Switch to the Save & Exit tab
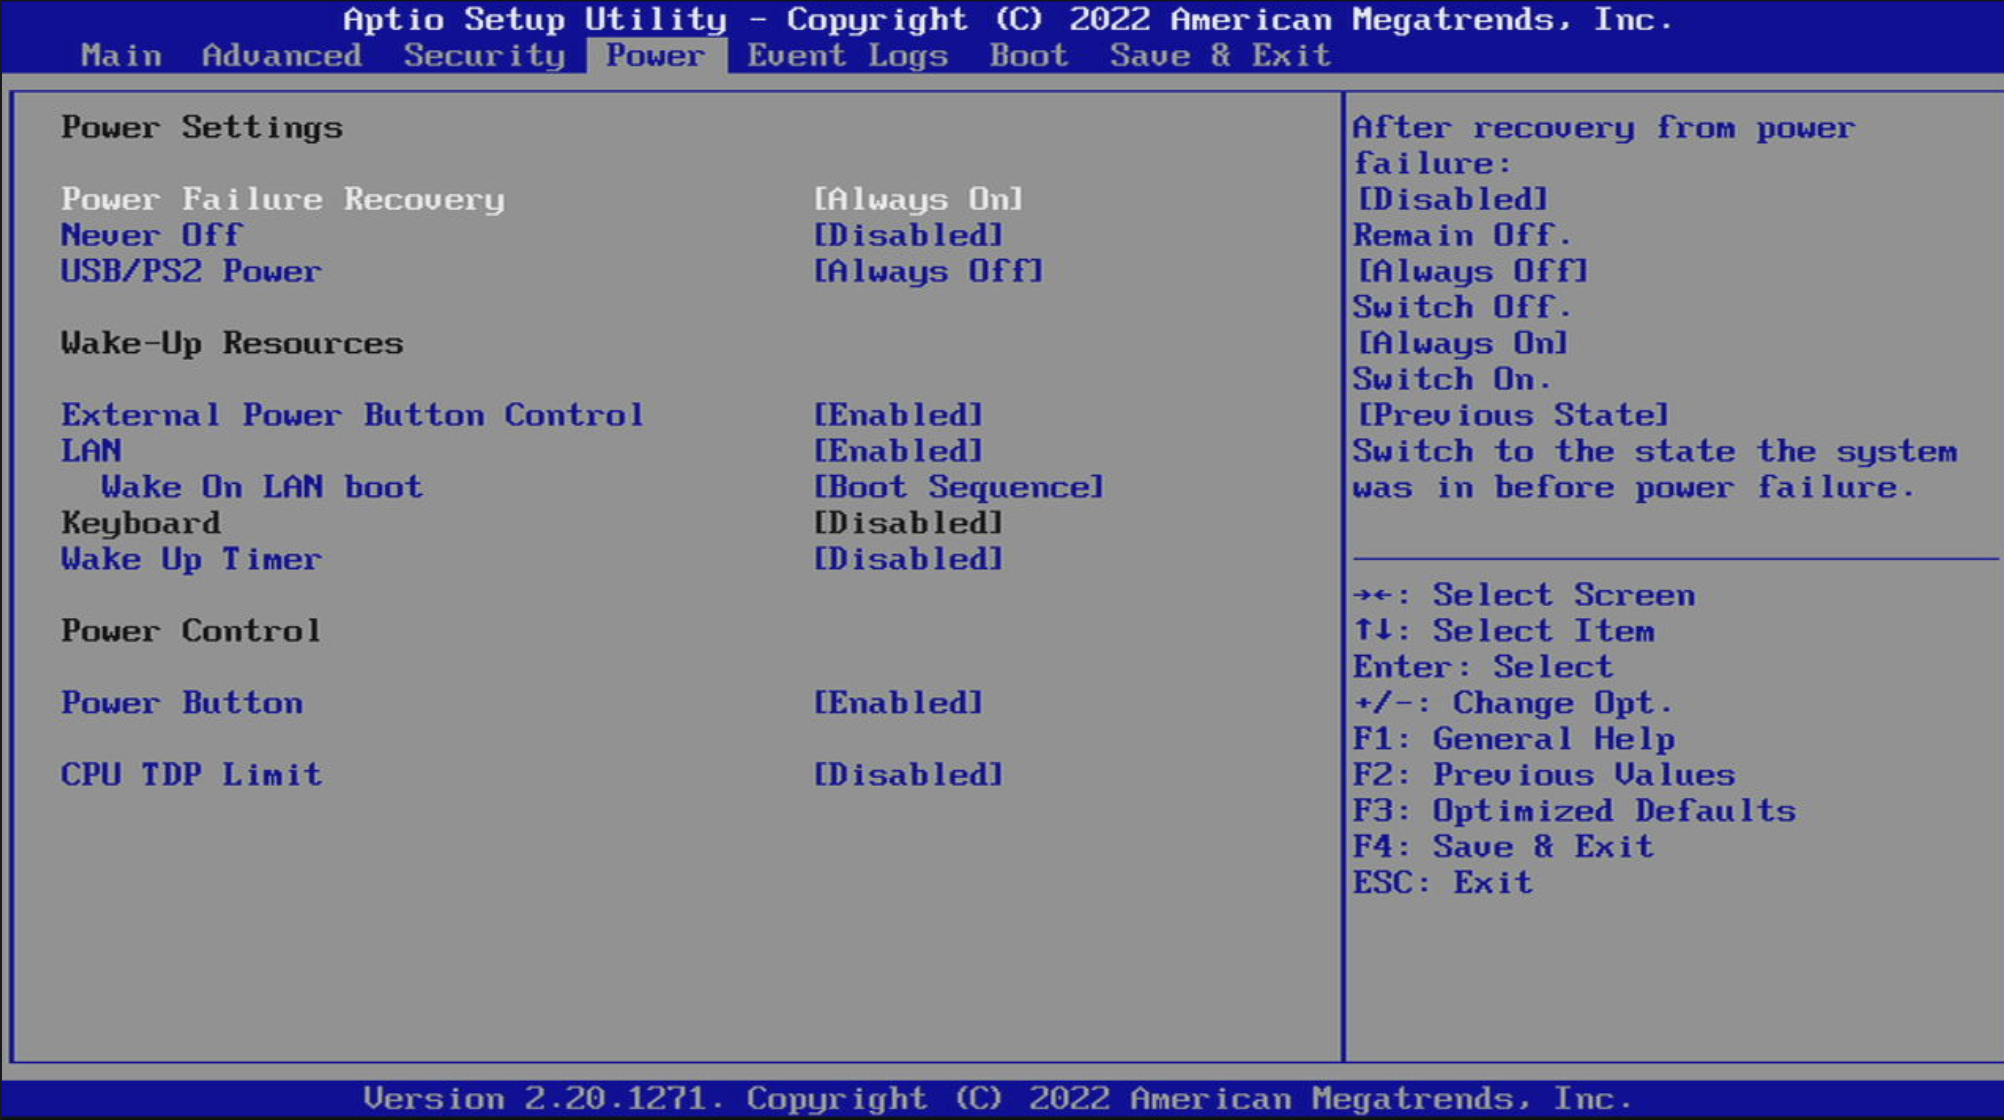2004x1120 pixels. pyautogui.click(x=1220, y=55)
